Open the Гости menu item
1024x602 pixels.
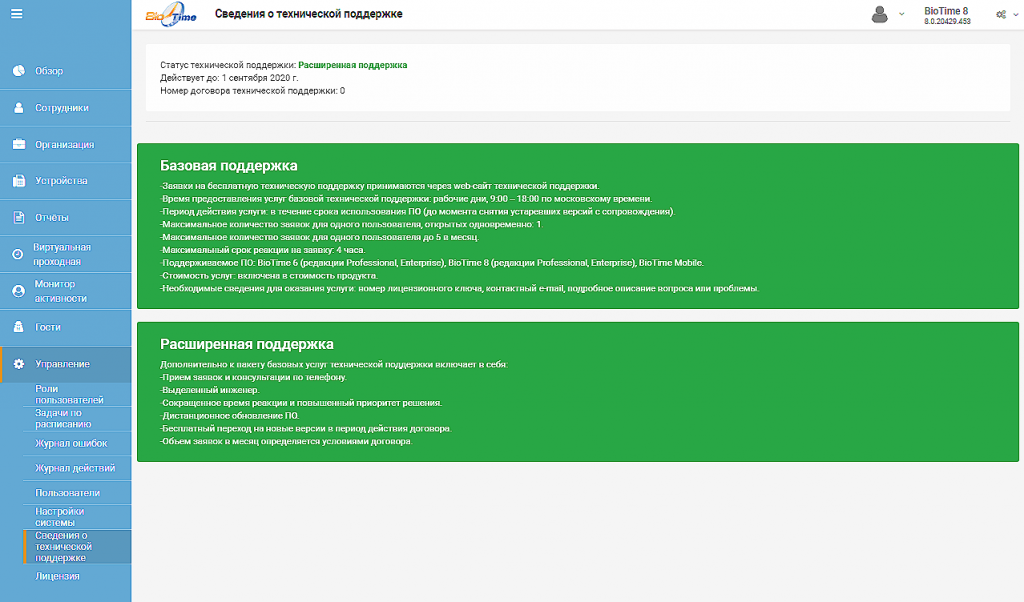coord(65,327)
